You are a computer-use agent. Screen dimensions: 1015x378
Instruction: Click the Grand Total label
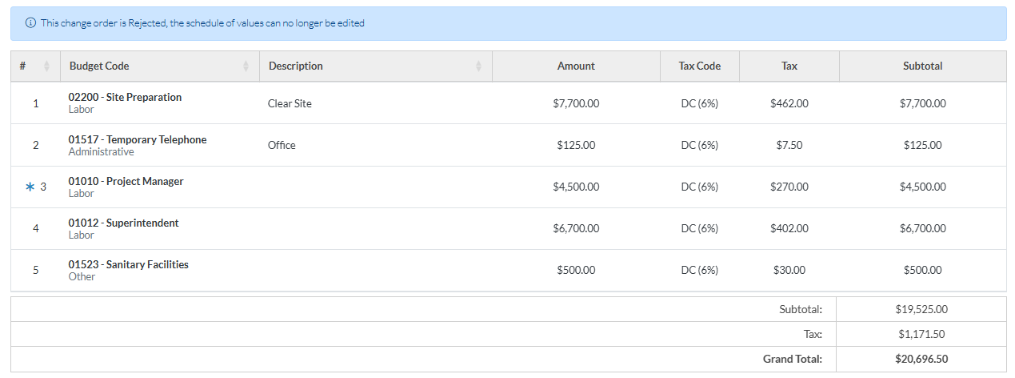792,359
